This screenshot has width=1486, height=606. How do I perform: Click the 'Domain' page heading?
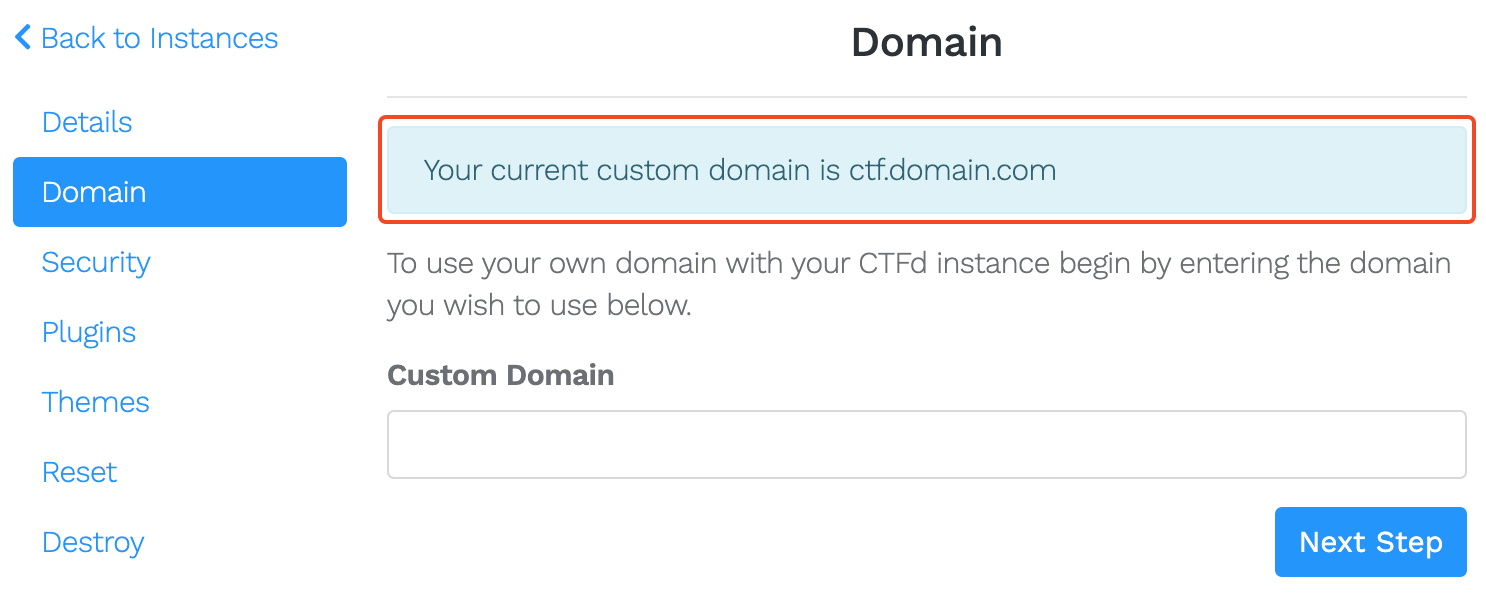pos(926,43)
